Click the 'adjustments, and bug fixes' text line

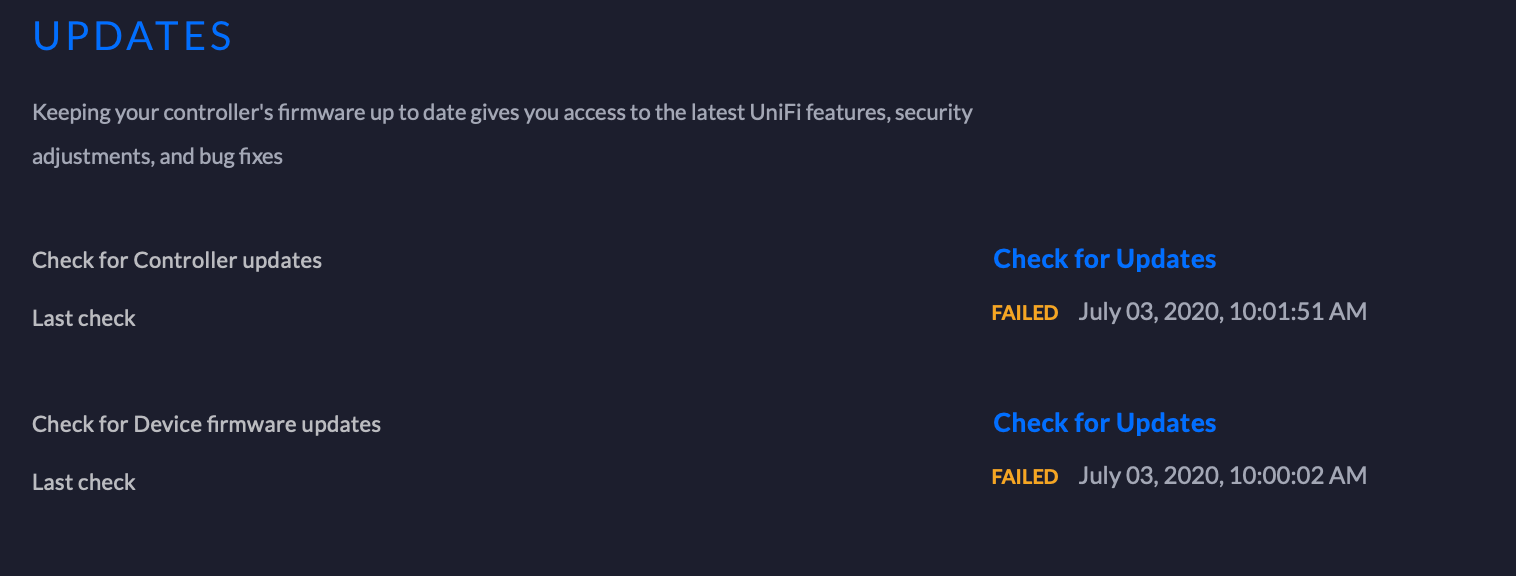(x=157, y=157)
